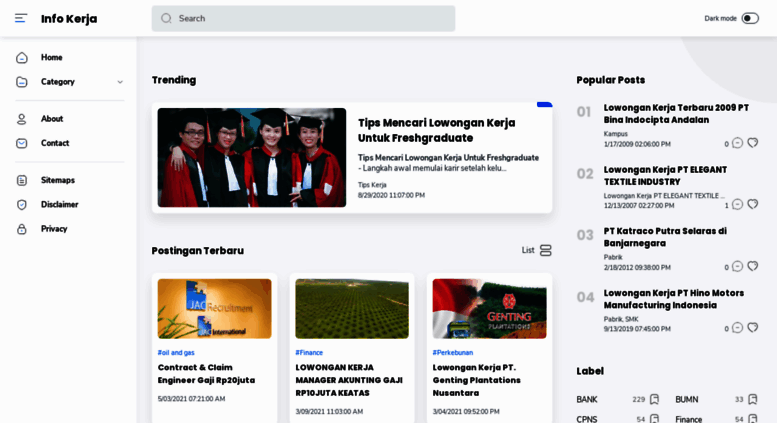Click the Category folder icon
777x423 pixels.
[22, 82]
